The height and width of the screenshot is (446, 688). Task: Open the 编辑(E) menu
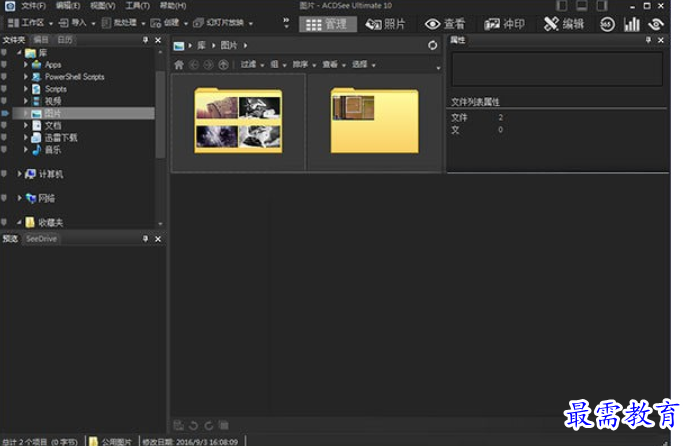68,6
